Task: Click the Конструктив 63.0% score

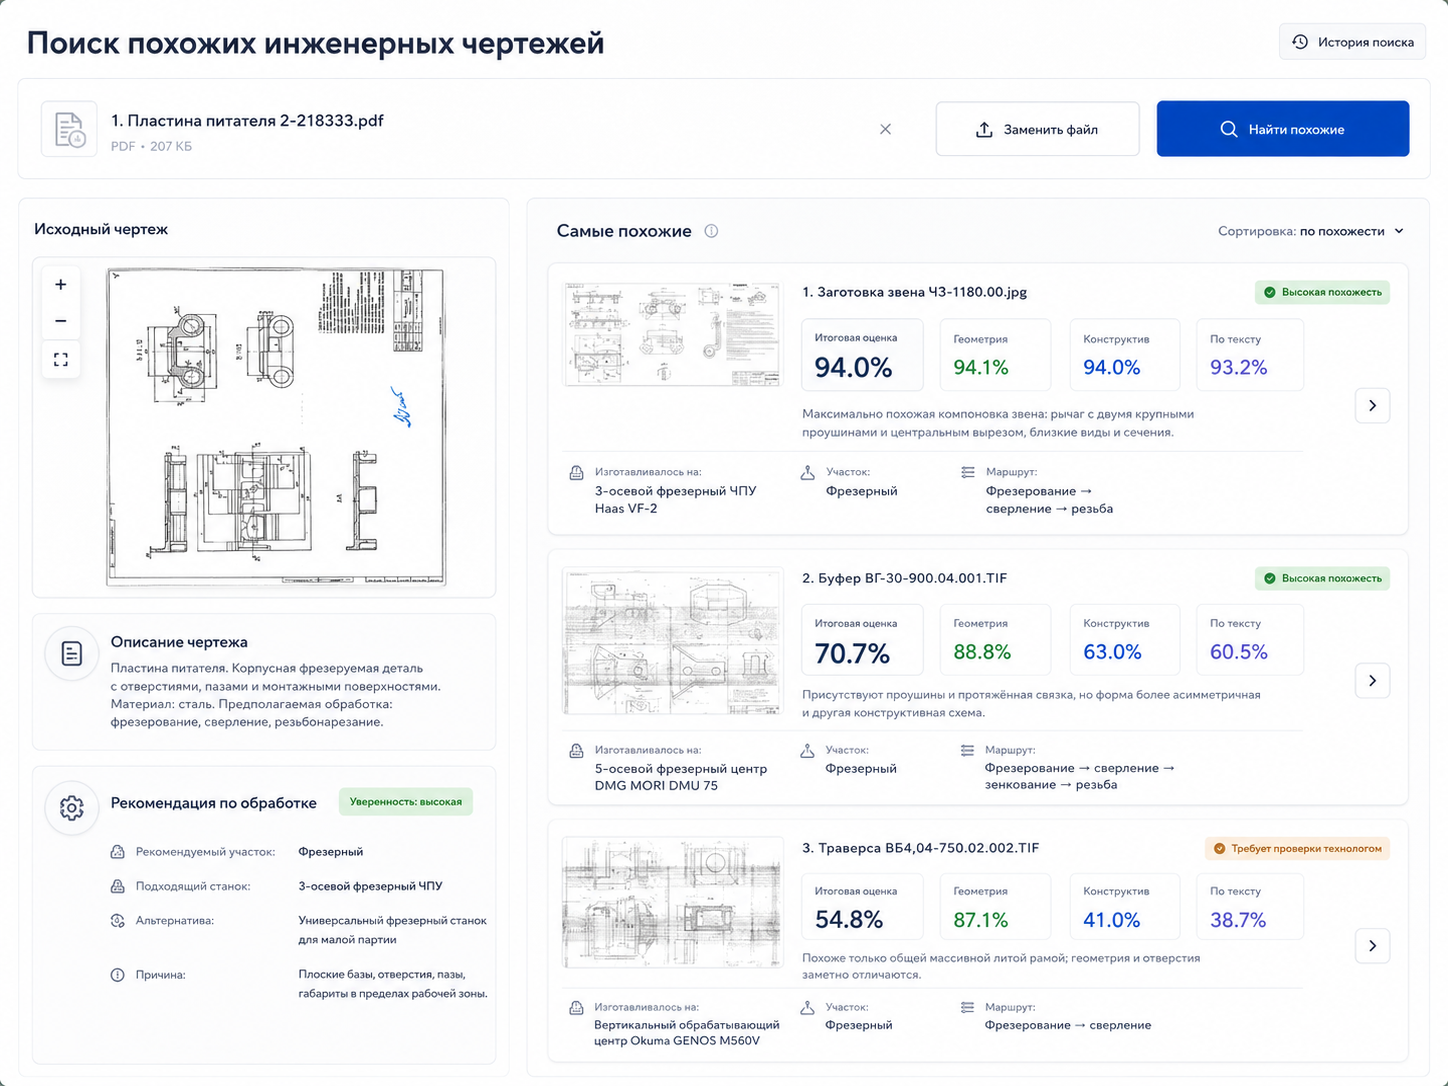Action: 1125,639
